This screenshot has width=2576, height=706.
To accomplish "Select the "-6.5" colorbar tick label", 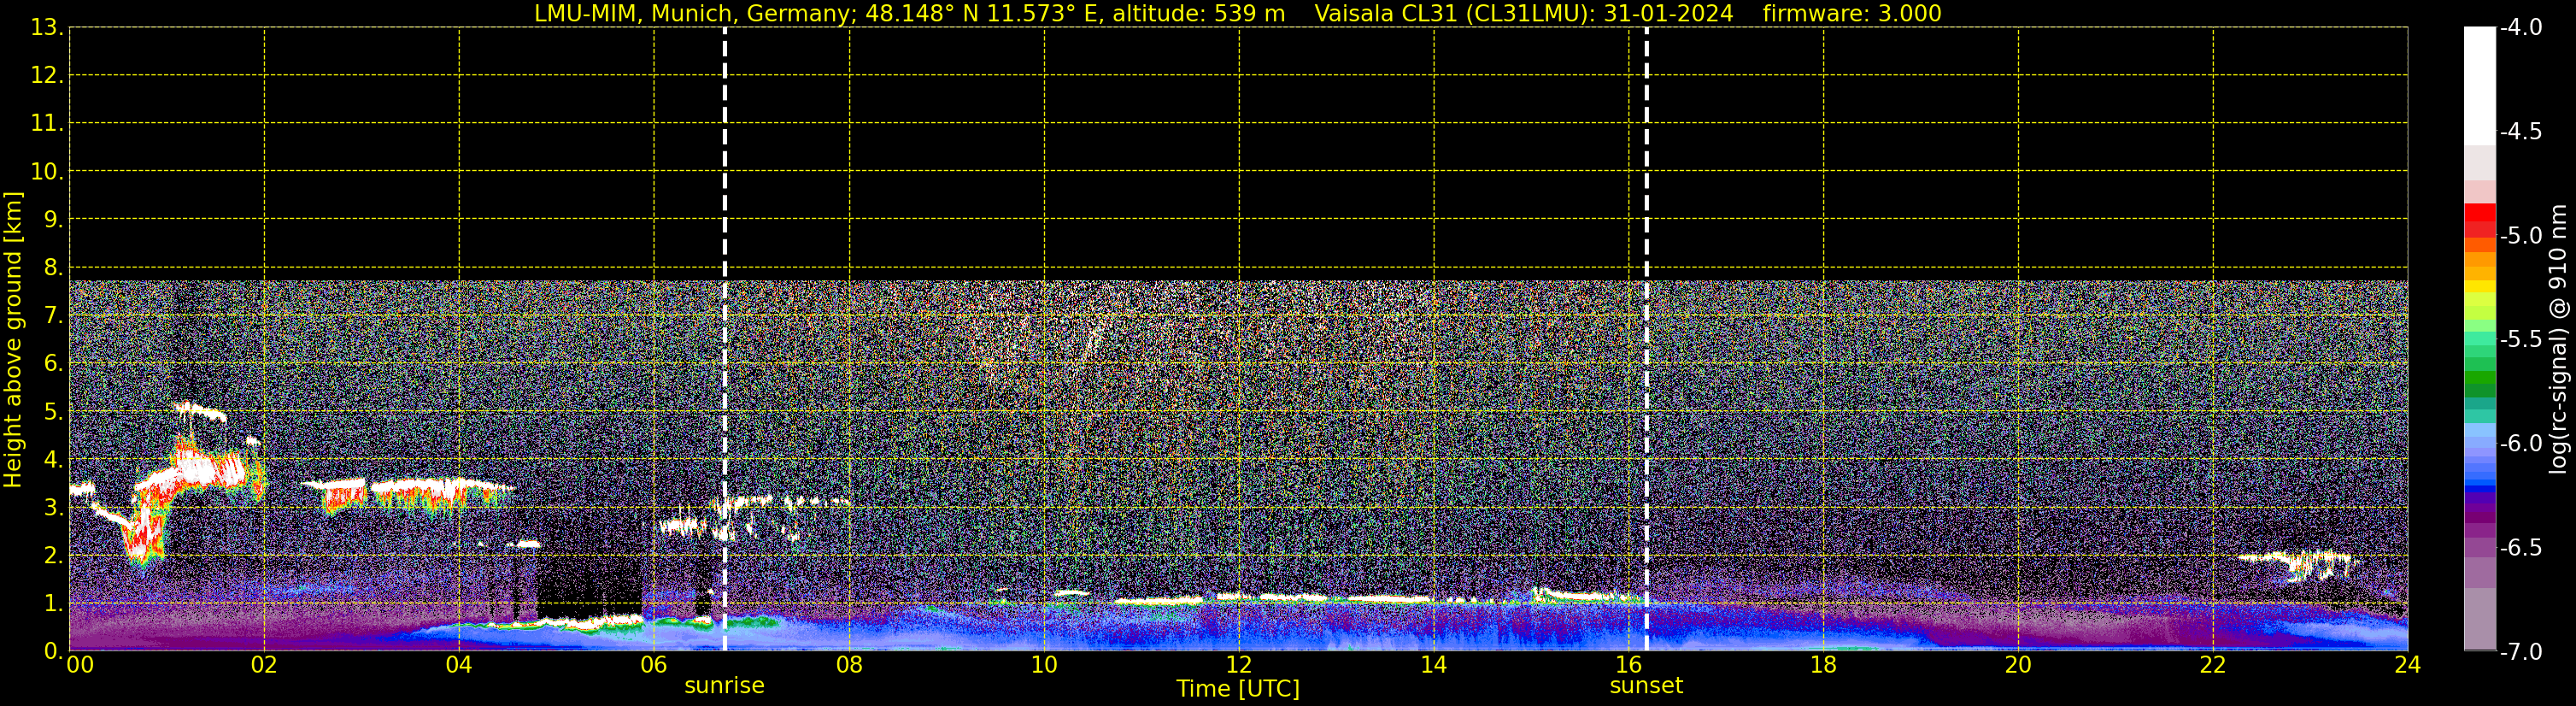I will (2523, 547).
